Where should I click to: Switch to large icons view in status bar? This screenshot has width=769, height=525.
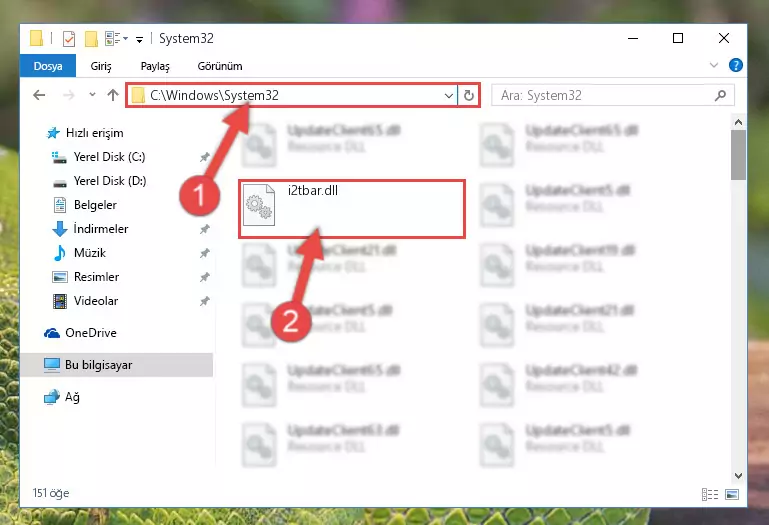[732, 494]
